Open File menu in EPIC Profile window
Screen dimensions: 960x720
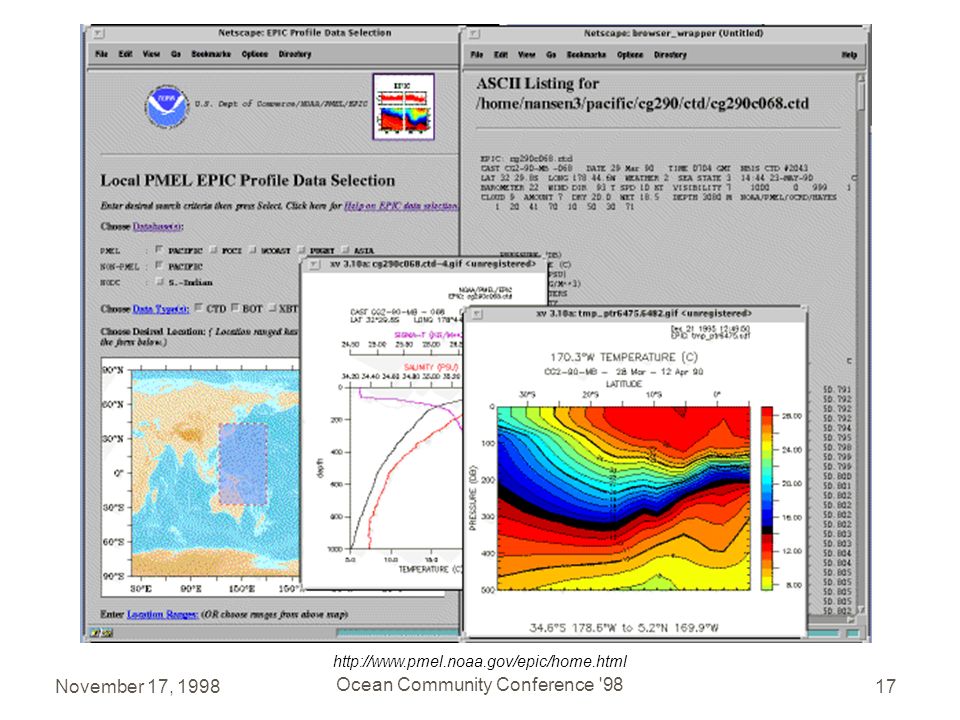(x=102, y=54)
